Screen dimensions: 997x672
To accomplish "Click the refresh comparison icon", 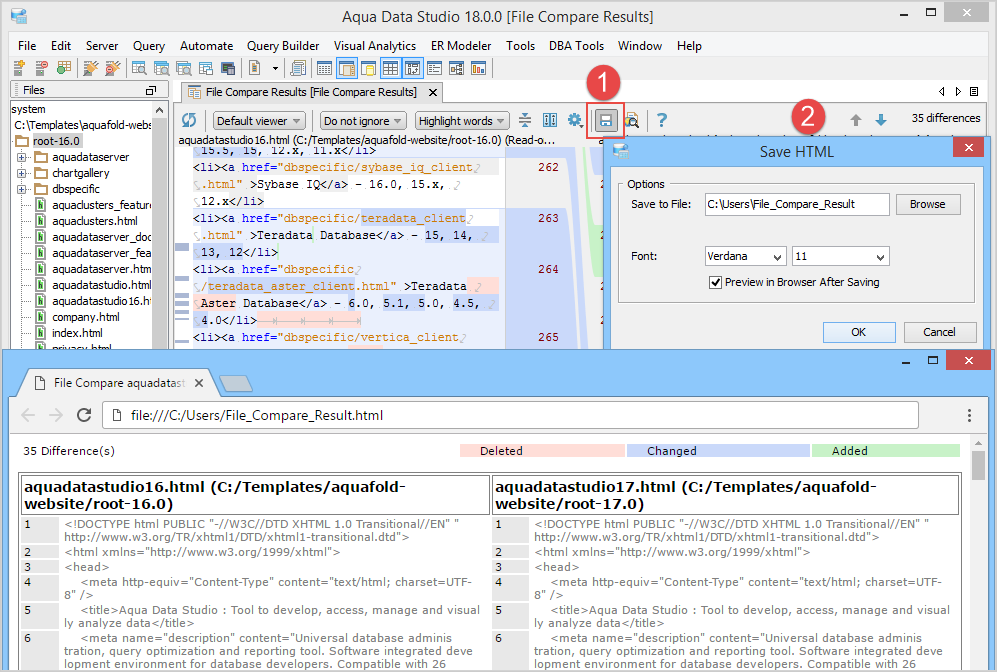I will pyautogui.click(x=189, y=121).
